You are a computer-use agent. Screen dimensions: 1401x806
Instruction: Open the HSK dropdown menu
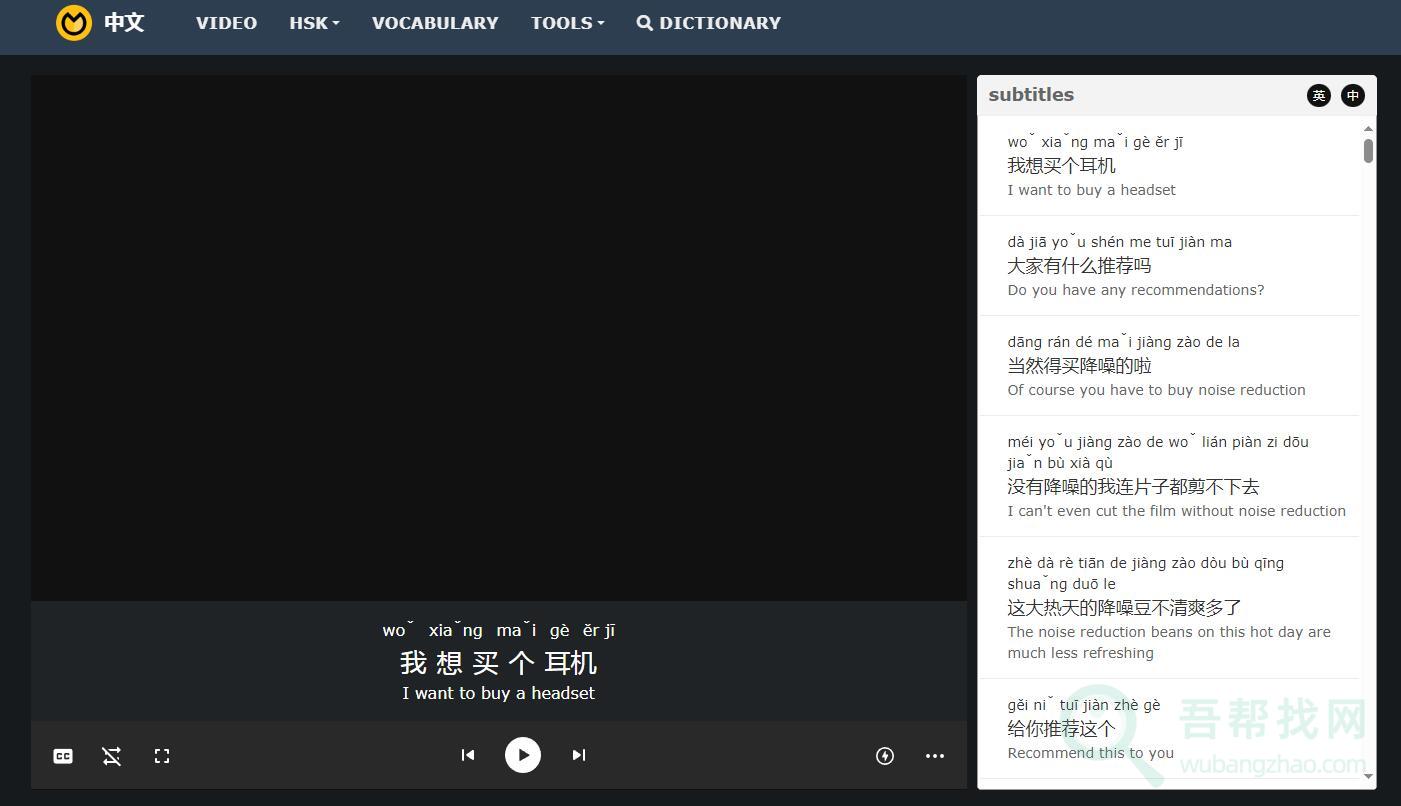pos(314,22)
